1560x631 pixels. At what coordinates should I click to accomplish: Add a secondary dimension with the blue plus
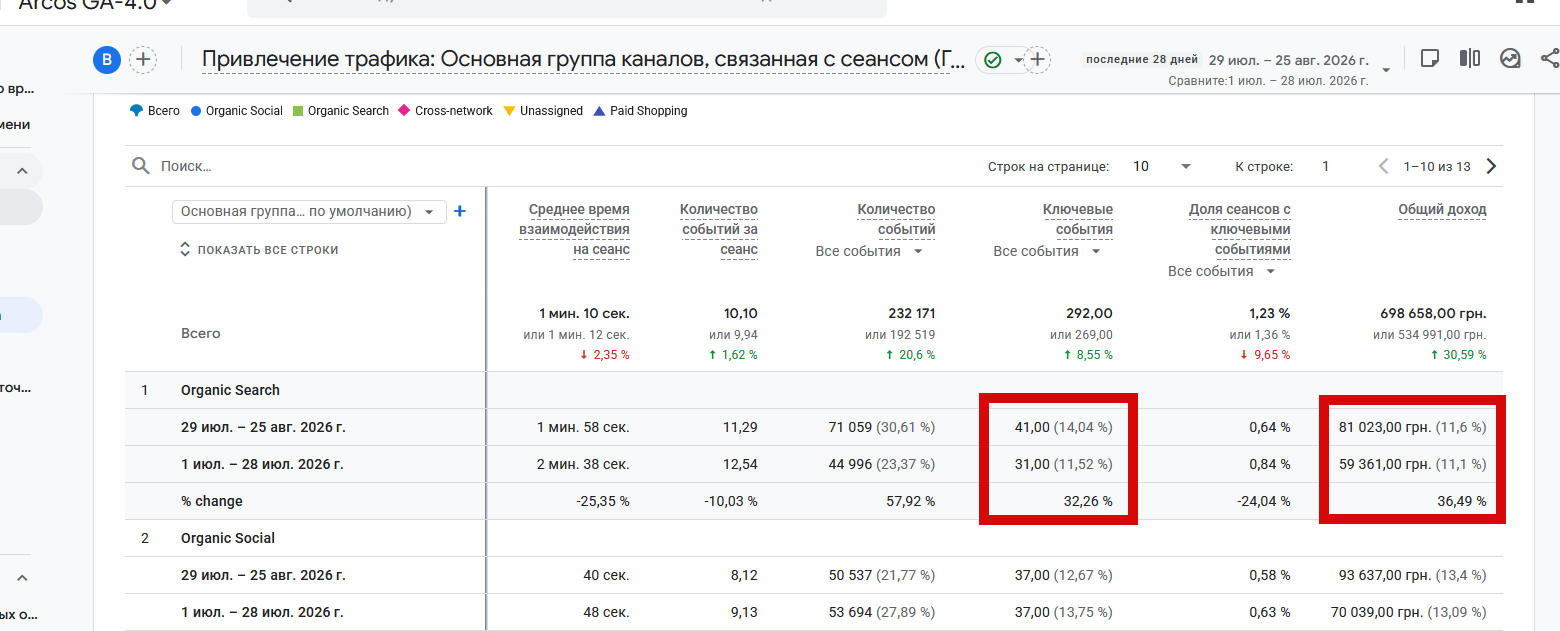460,211
